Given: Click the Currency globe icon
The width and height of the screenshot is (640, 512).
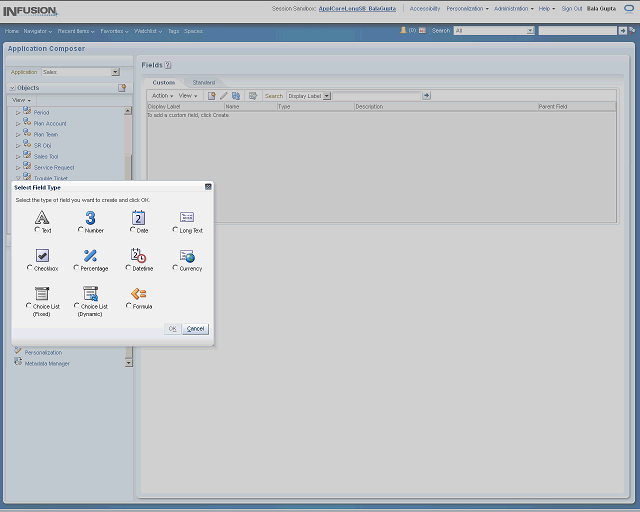Looking at the screenshot, I should [x=187, y=256].
